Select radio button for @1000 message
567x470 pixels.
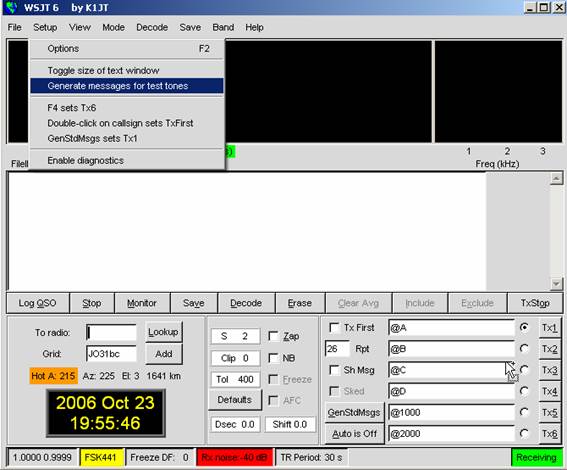[524, 412]
